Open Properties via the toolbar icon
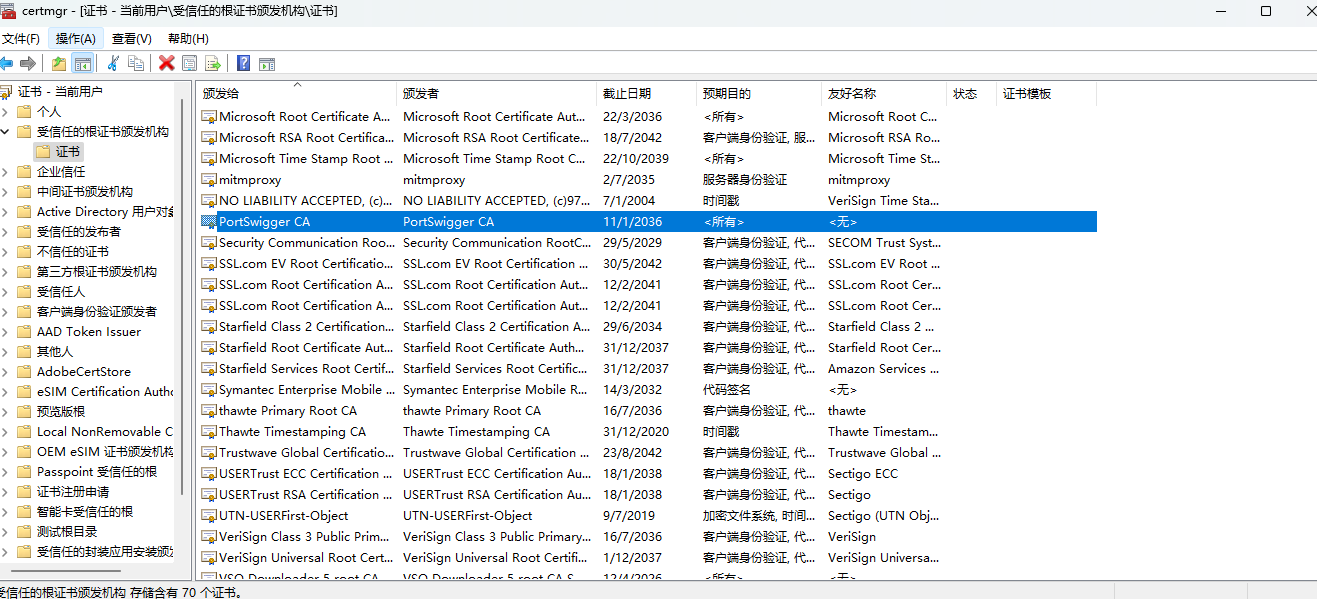This screenshot has width=1317, height=599. pos(189,64)
